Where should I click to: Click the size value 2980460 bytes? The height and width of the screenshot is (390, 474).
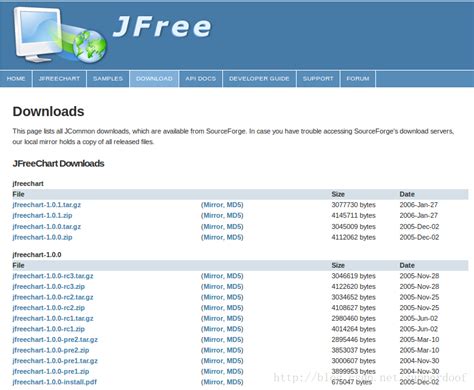[354, 318]
